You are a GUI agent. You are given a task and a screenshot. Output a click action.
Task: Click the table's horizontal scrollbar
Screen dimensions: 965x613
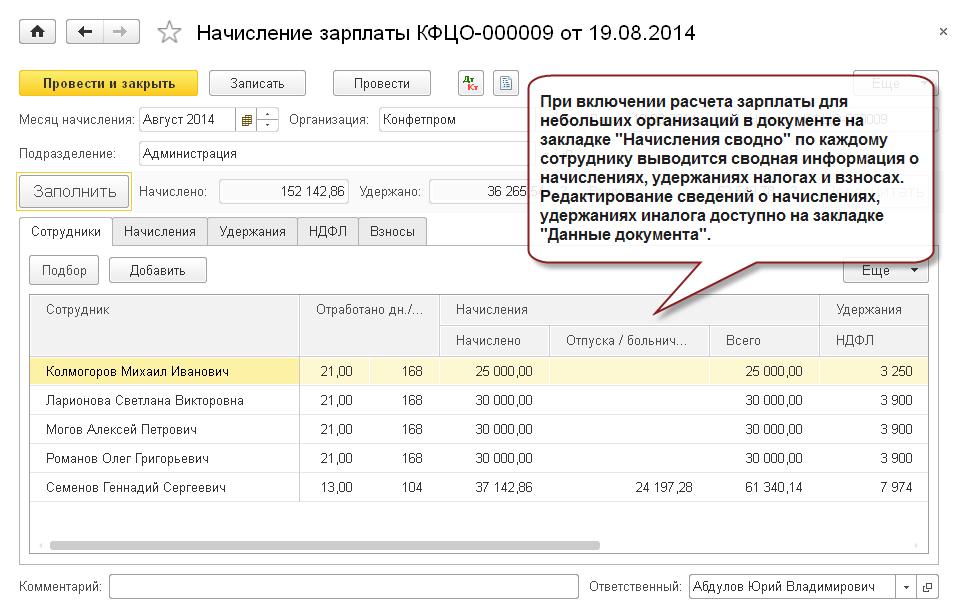click(324, 546)
